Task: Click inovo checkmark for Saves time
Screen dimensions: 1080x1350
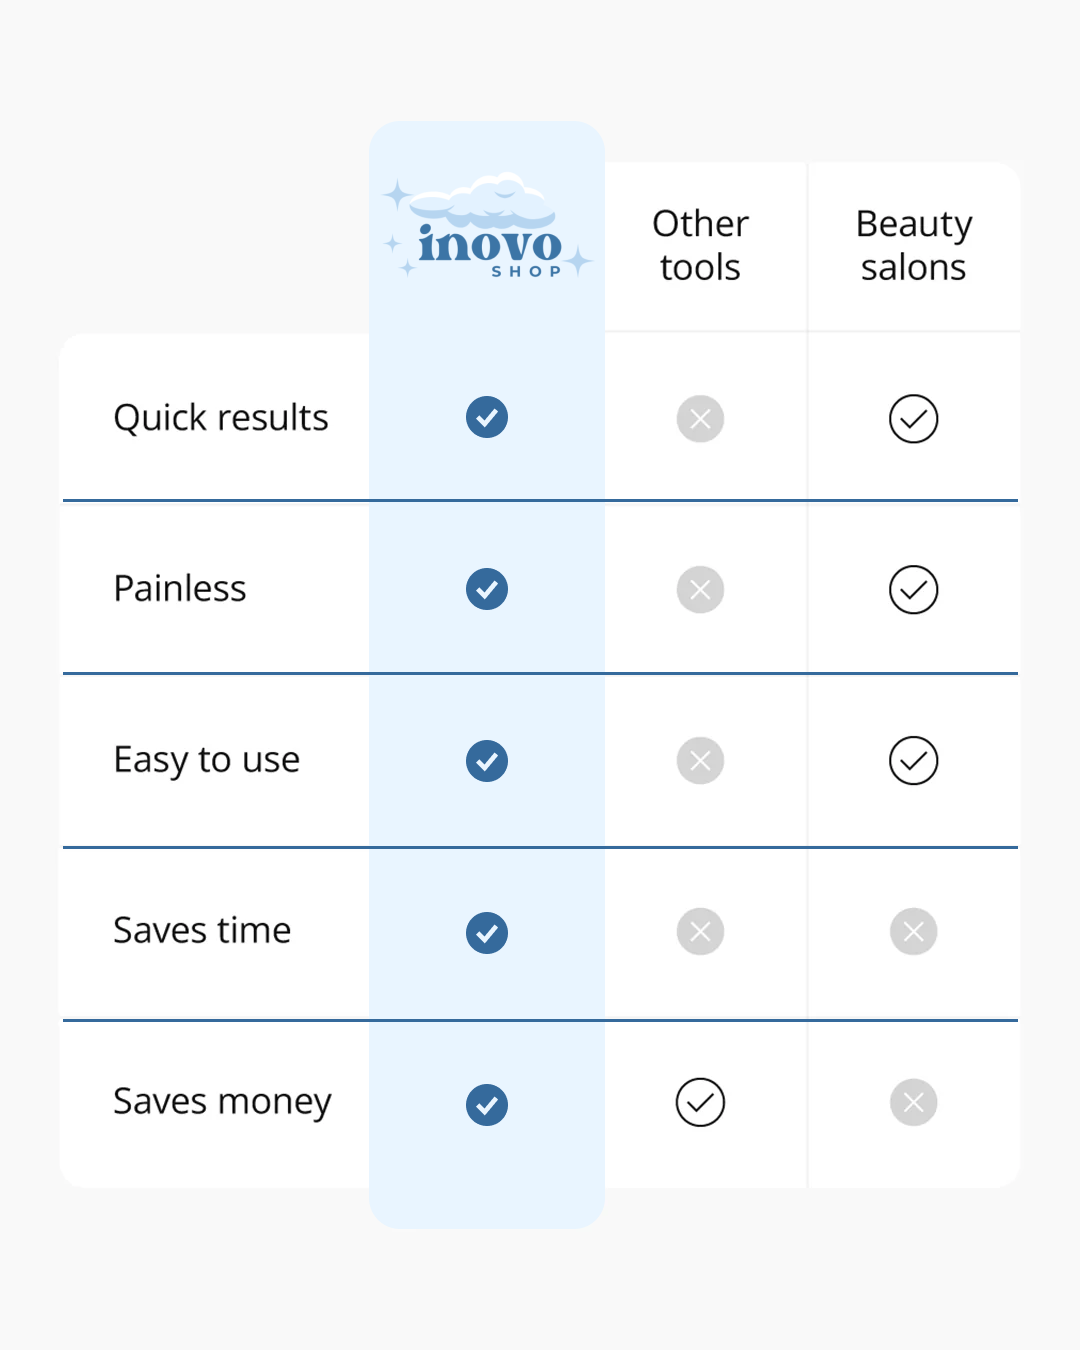Action: 487,933
